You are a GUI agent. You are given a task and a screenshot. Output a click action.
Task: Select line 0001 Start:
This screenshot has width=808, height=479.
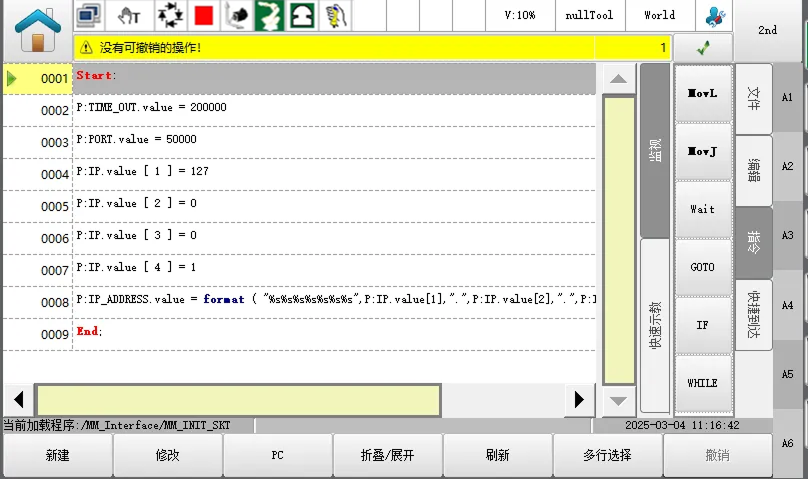[299, 79]
